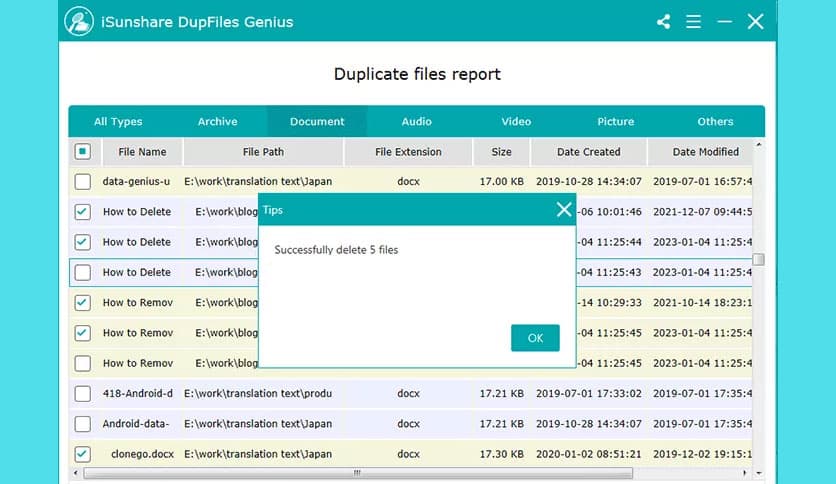Screen dimensions: 836x484
Task: Open the share icon in title bar
Action: (664, 22)
